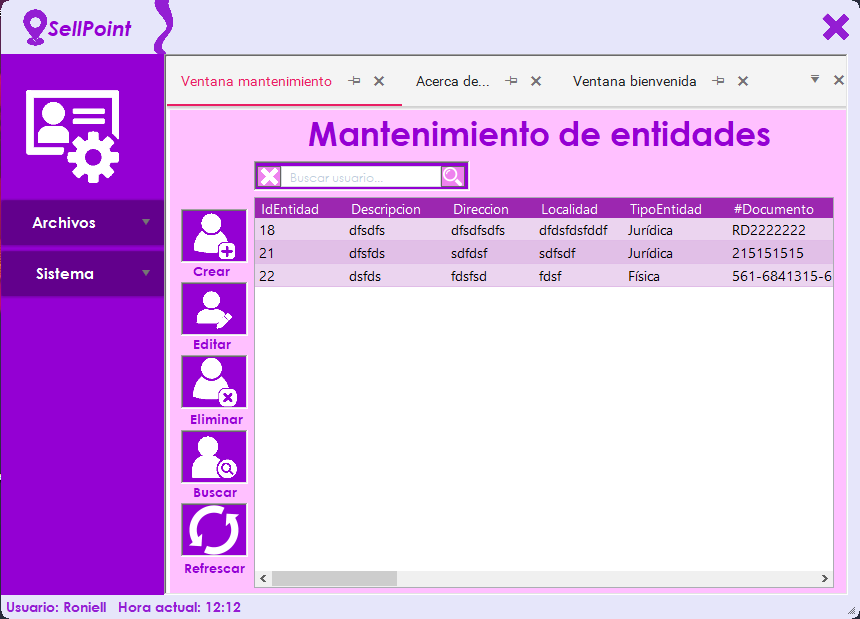Screen dimensions: 860x619
Task: Select the row with IdEntidad 21
Action: [544, 253]
